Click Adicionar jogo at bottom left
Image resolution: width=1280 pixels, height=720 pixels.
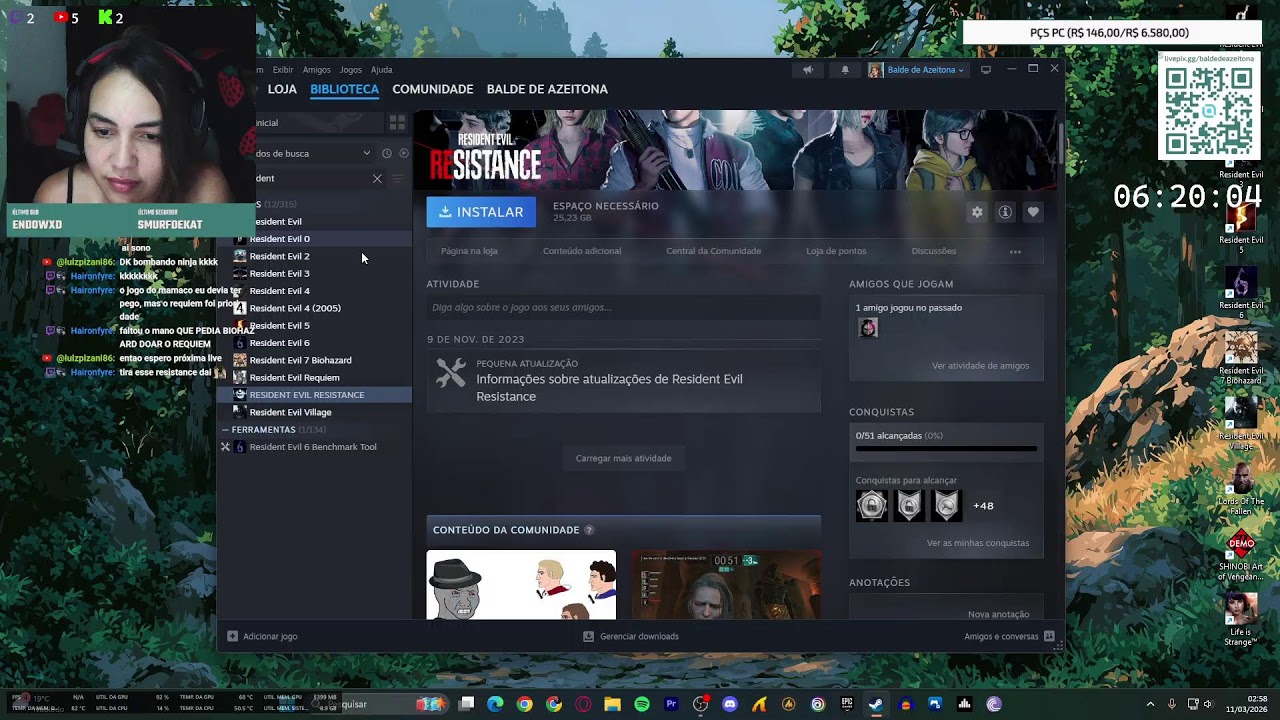coord(262,636)
